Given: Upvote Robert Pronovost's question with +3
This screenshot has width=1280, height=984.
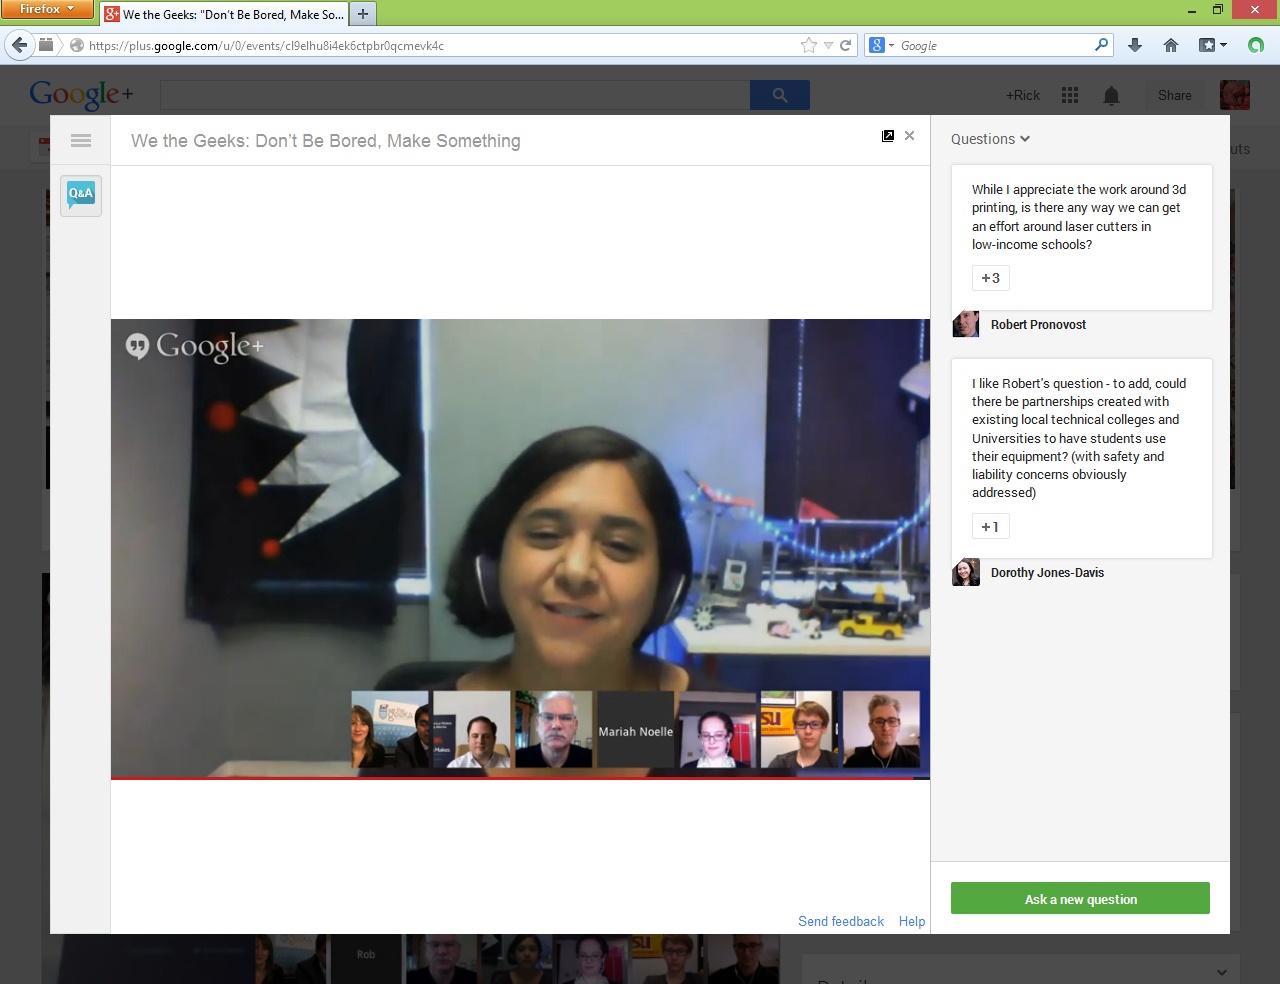Looking at the screenshot, I should 990,278.
